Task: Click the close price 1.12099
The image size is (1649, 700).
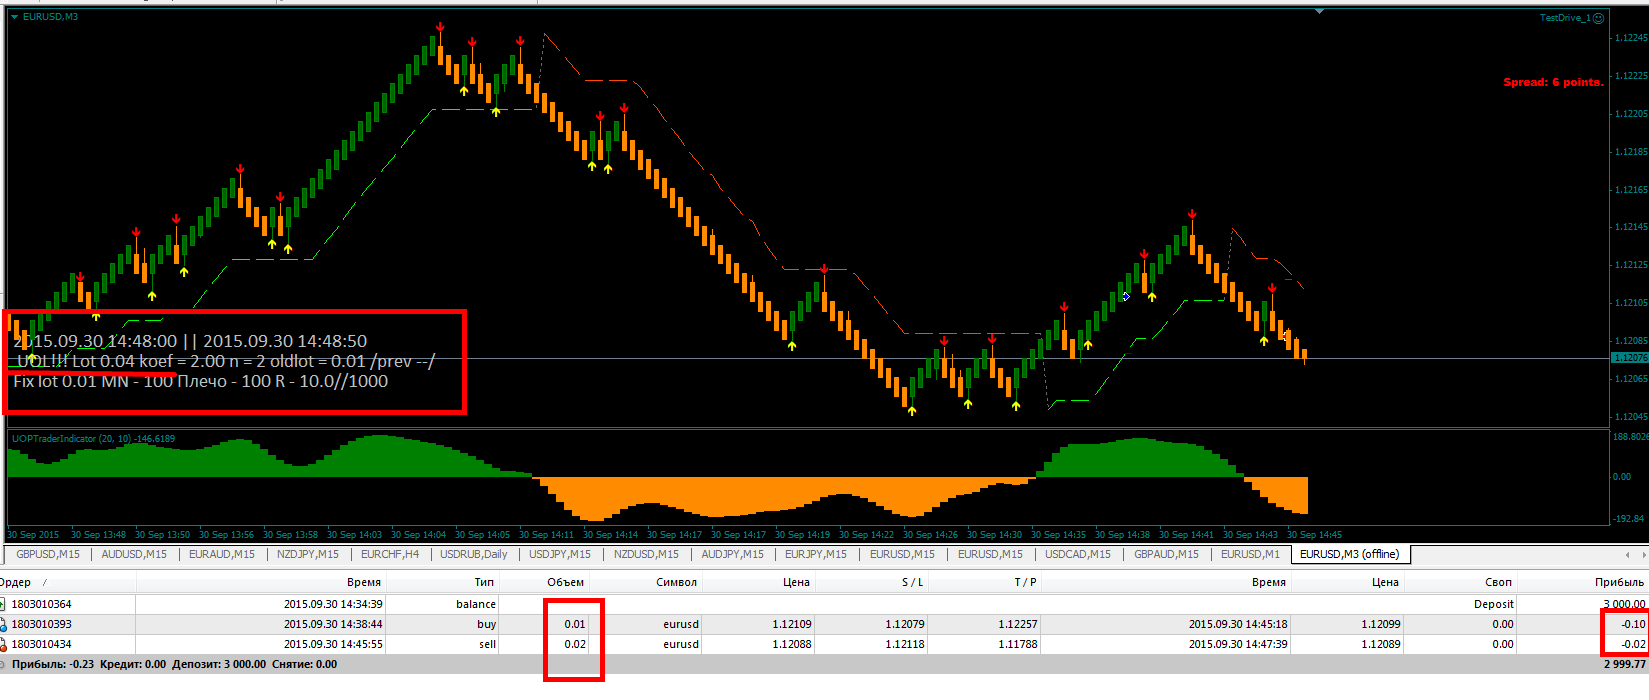Action: click(1380, 624)
